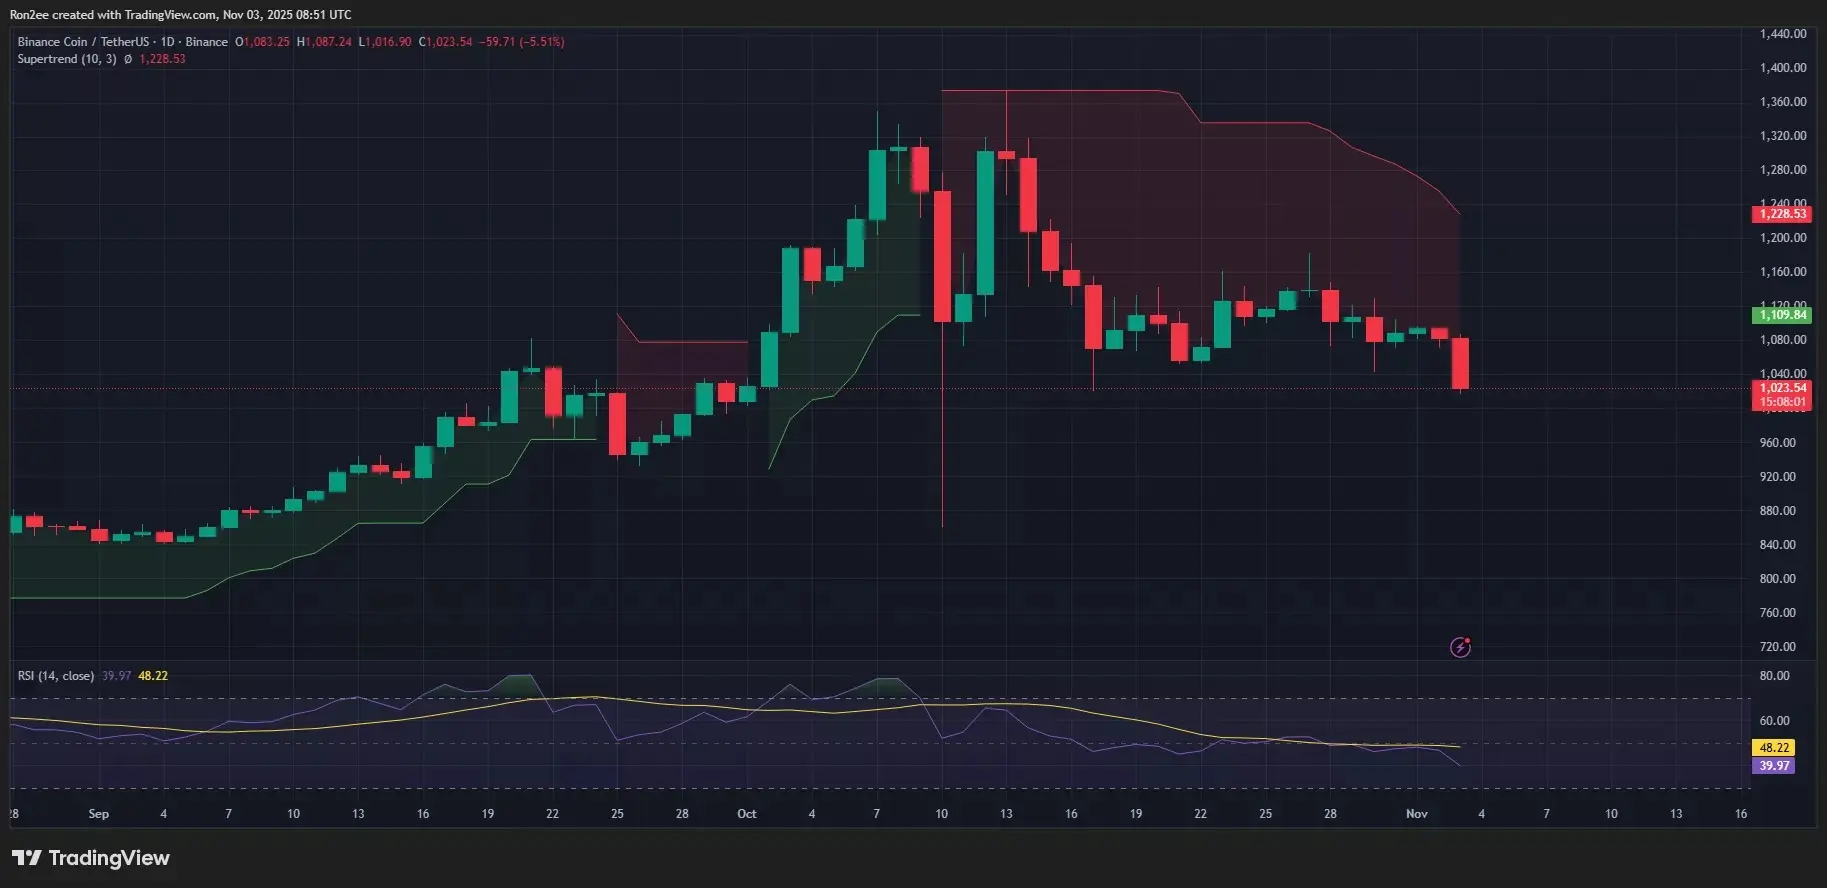Click the red 1,228.53 Supertrend price label
The width and height of the screenshot is (1827, 888).
click(1784, 214)
